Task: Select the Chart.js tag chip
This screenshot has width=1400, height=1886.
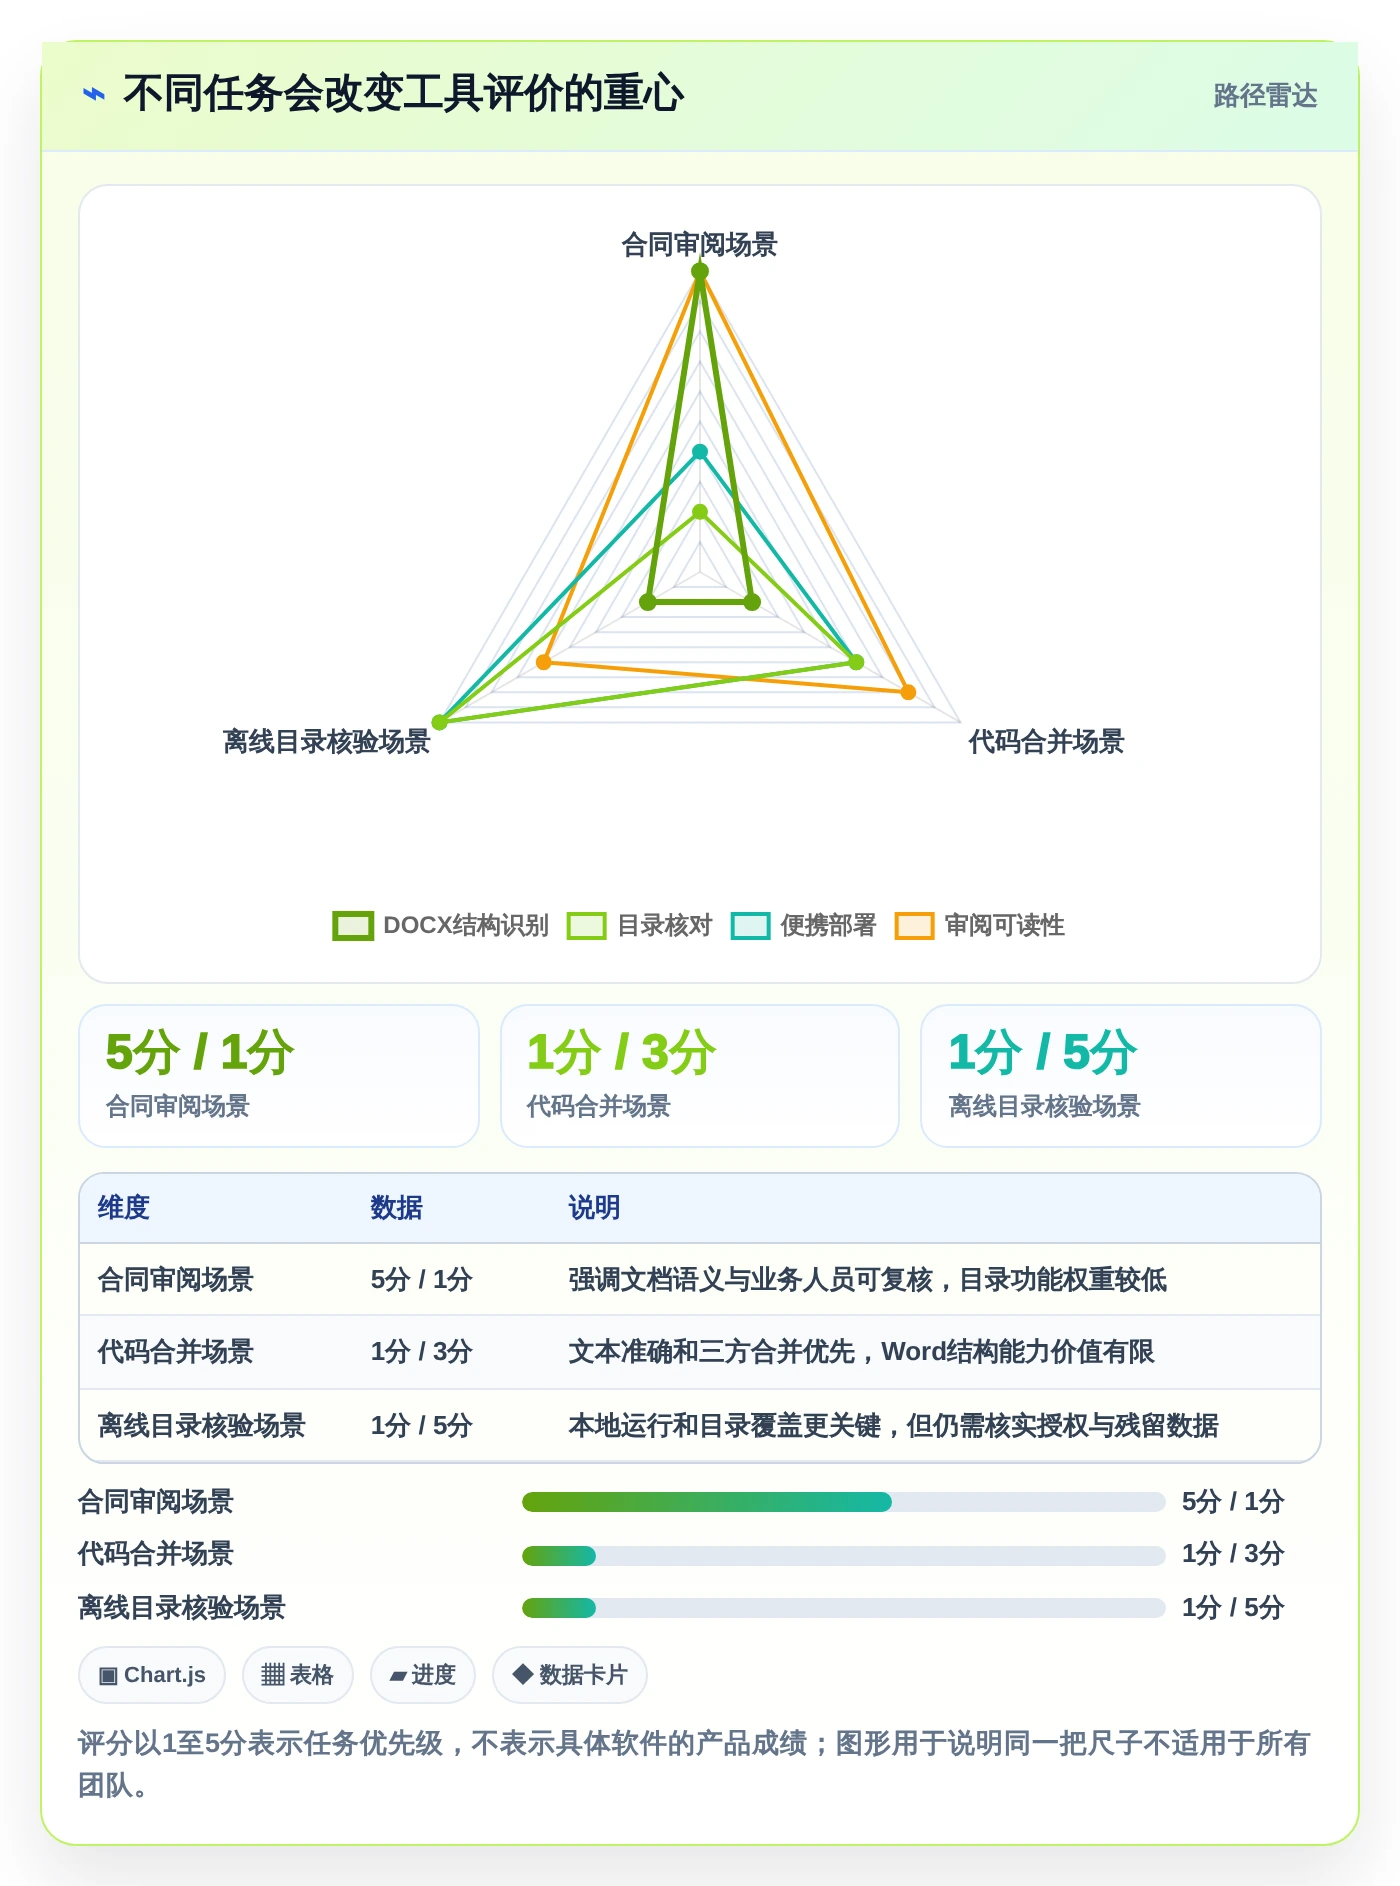Action: 152,1675
